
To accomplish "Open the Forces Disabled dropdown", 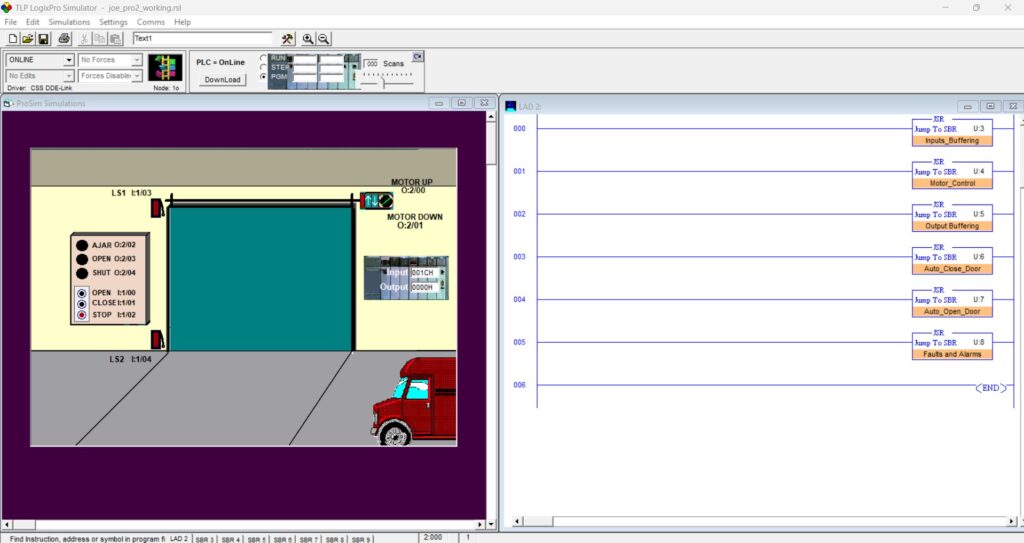I will click(x=138, y=75).
